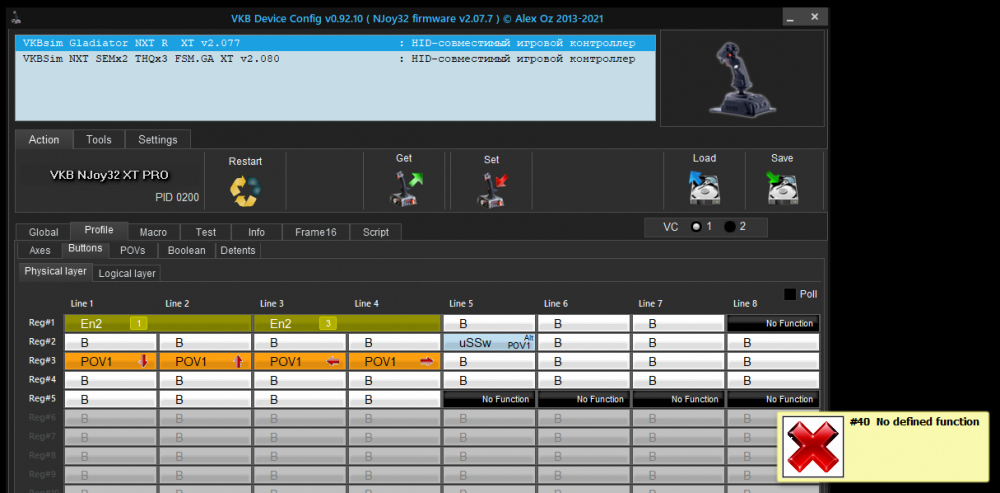Image resolution: width=1000 pixels, height=493 pixels.
Task: Click the Reg#5 Line 8 No Function cell
Action: click(774, 399)
